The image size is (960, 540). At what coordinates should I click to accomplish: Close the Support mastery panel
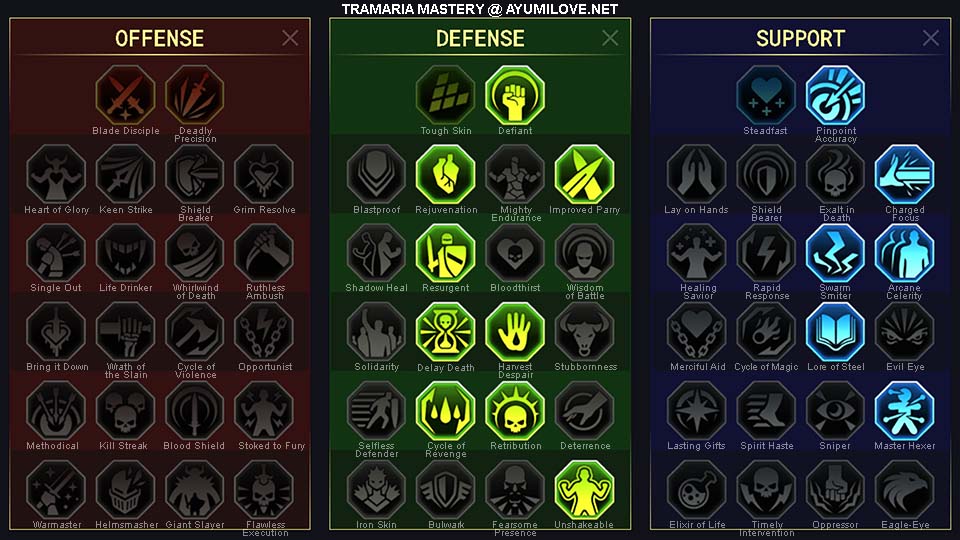(931, 38)
